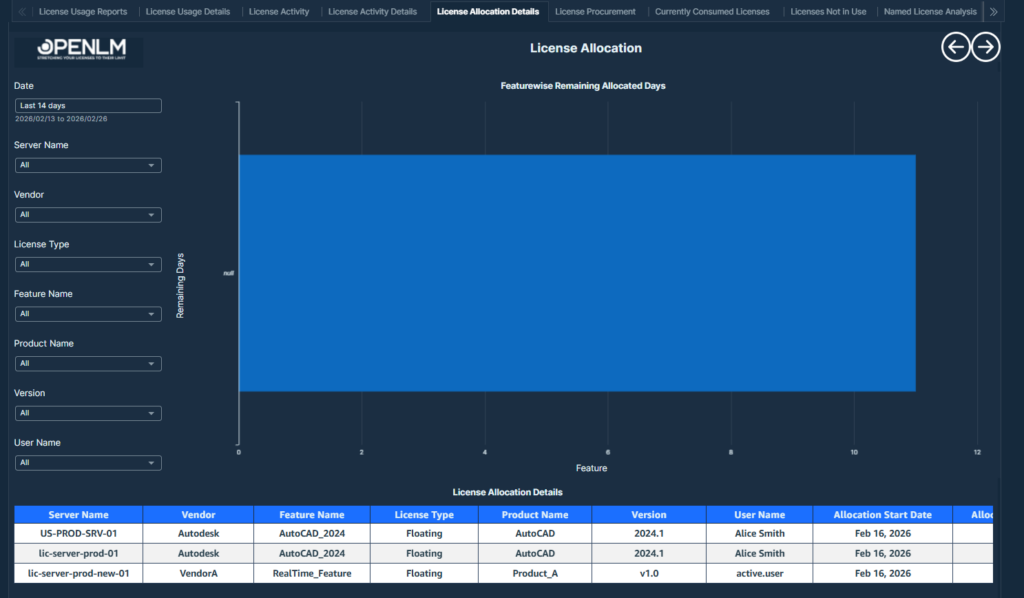1024x598 pixels.
Task: Click the next page right arrow icon
Action: pyautogui.click(x=986, y=47)
